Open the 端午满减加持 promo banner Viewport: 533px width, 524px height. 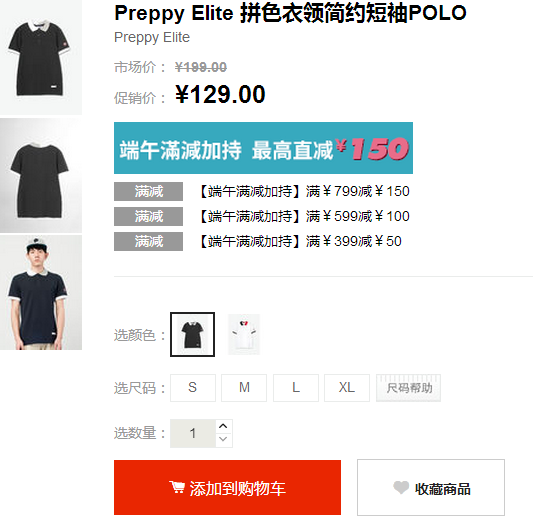pyautogui.click(x=263, y=148)
